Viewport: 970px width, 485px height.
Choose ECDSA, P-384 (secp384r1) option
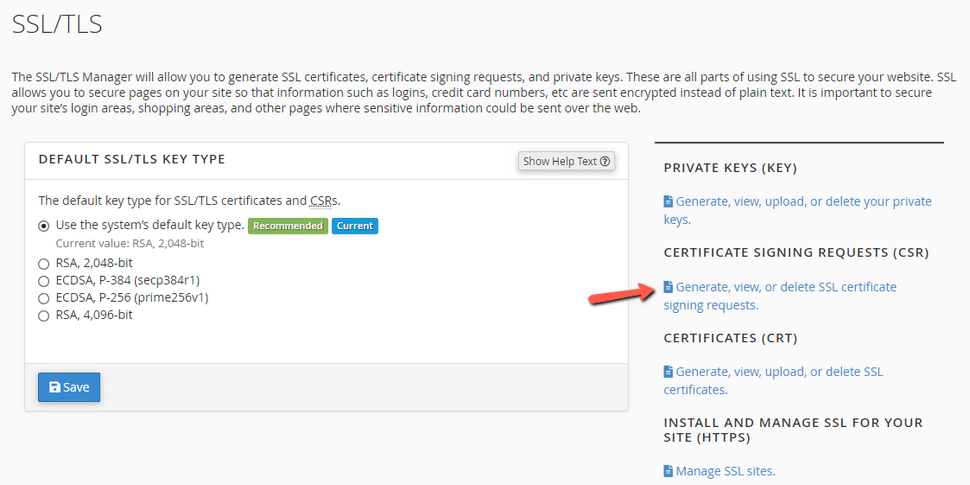pos(43,281)
